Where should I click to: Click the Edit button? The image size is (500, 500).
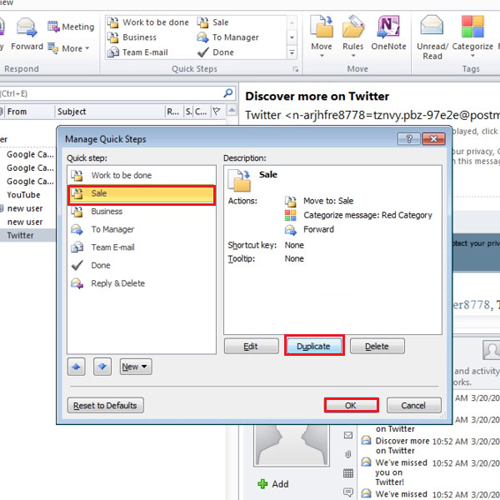(251, 346)
